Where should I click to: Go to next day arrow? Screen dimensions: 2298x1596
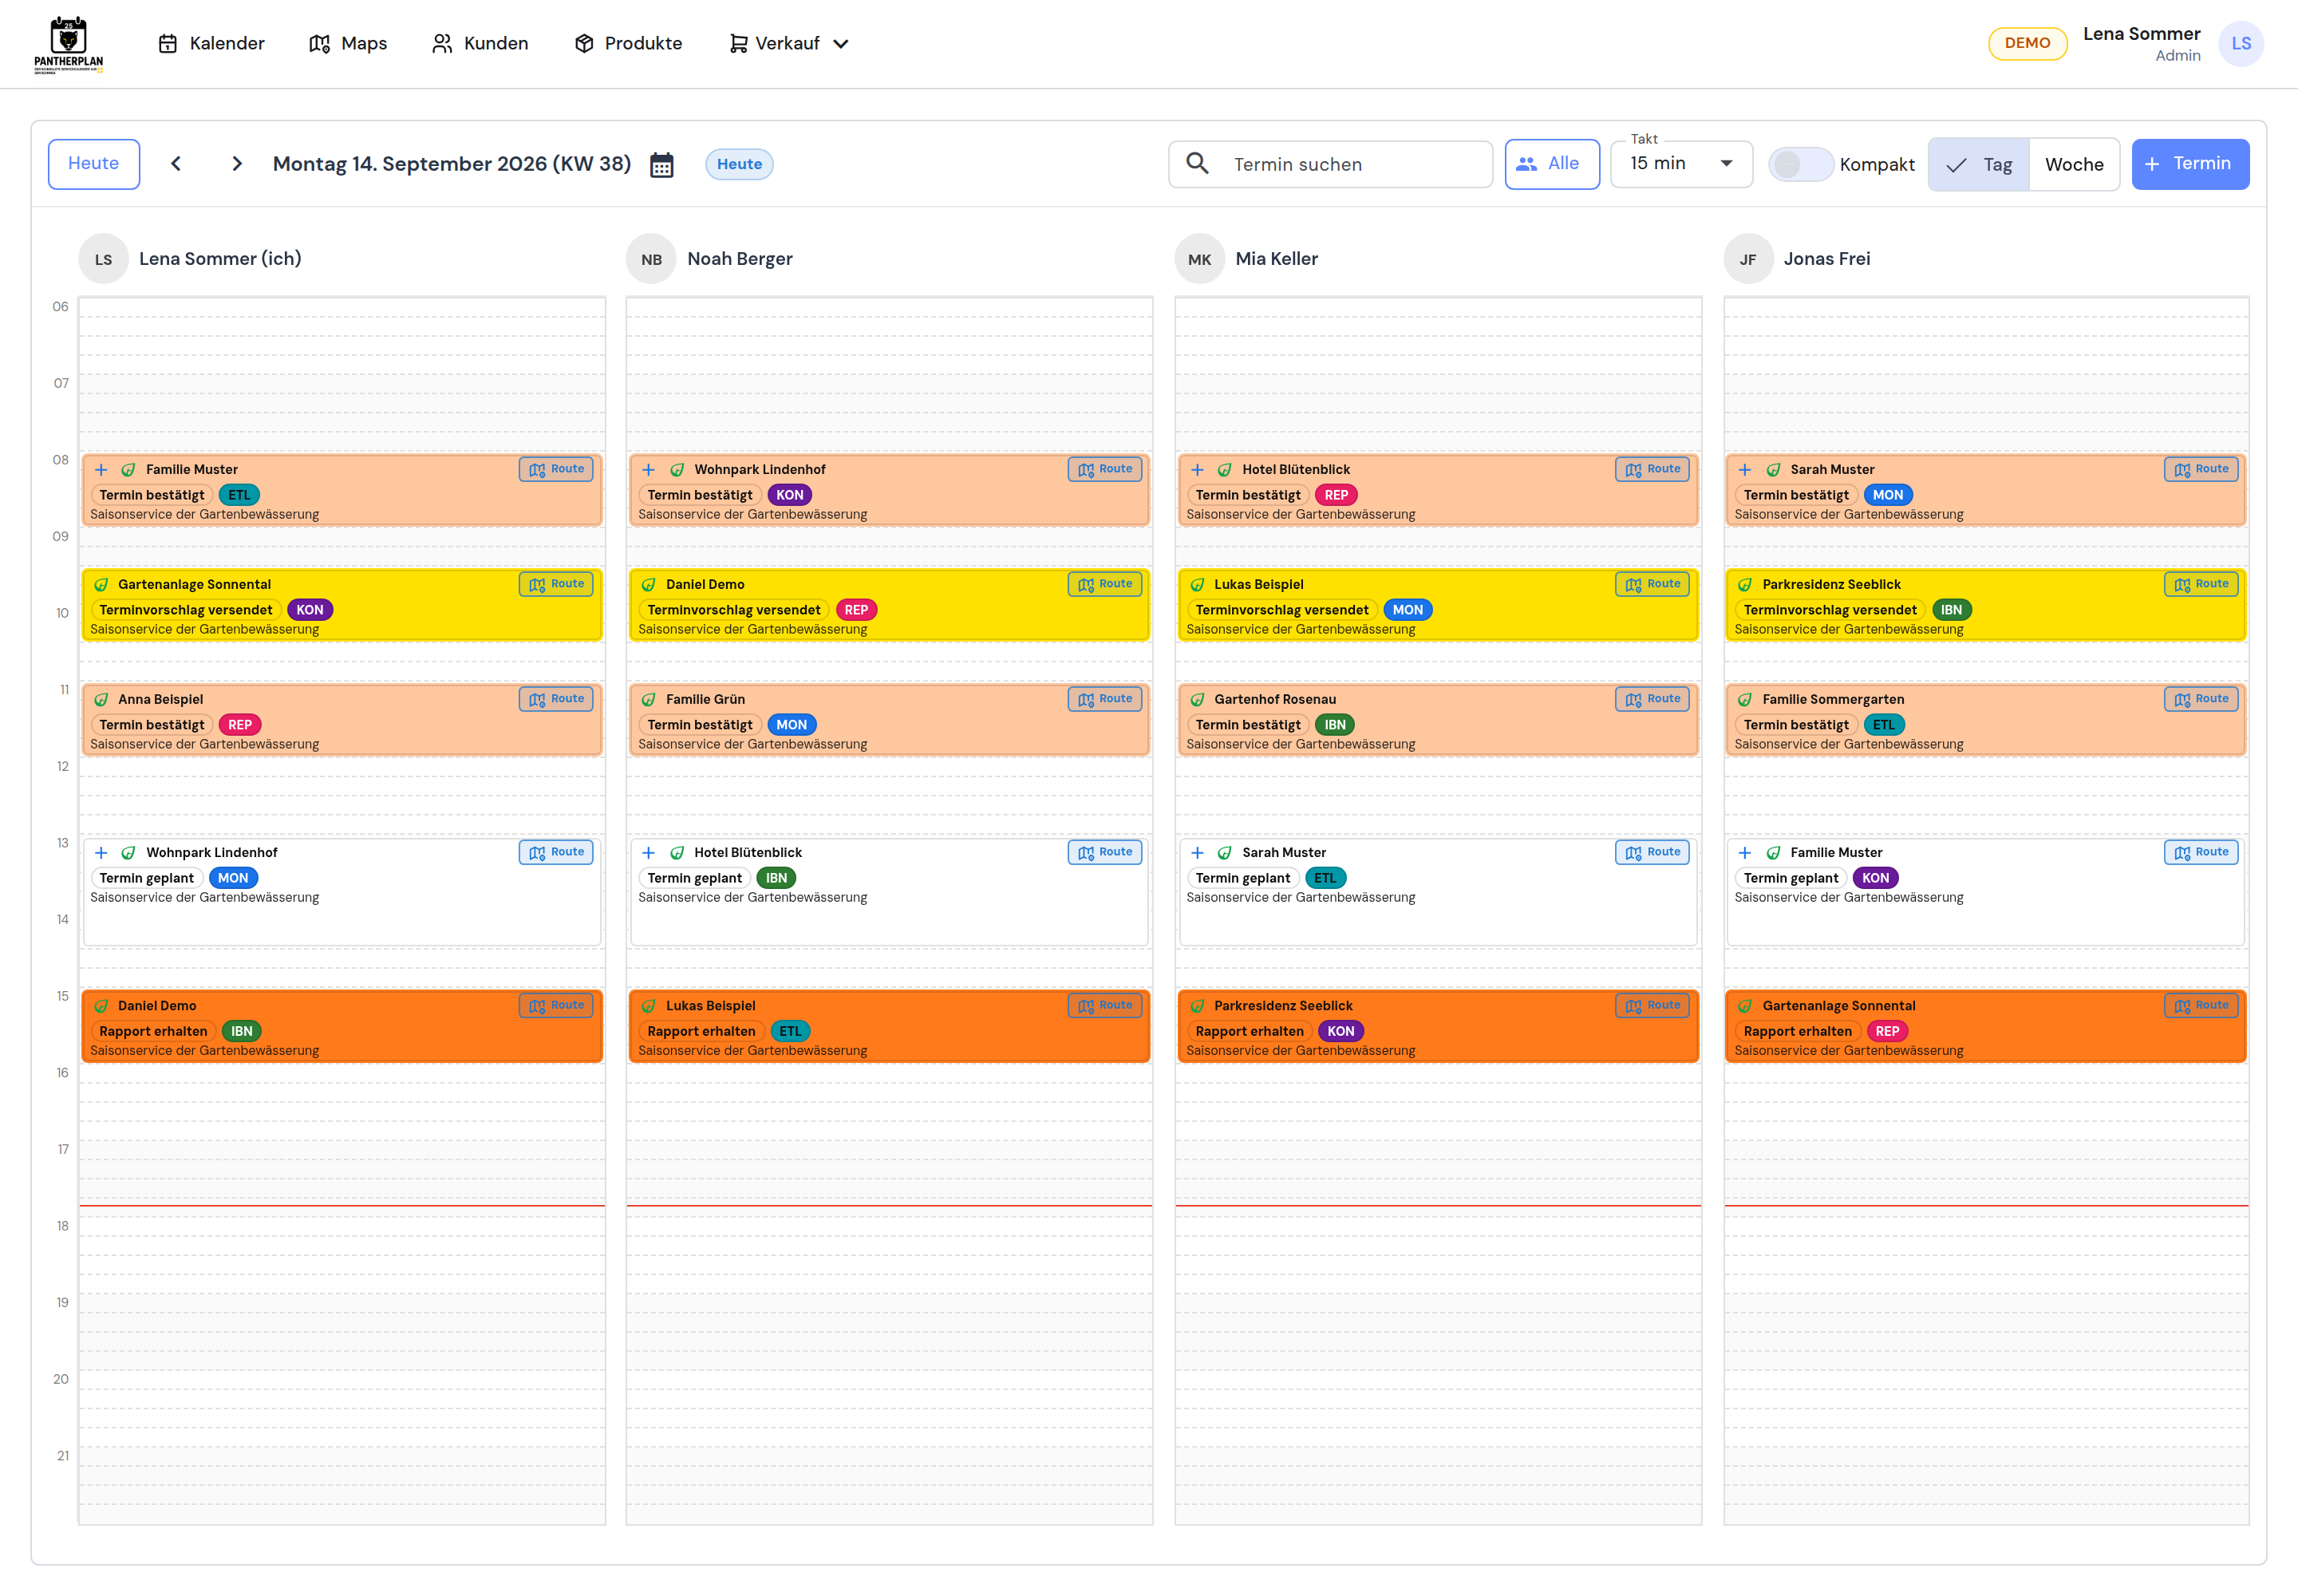[237, 164]
